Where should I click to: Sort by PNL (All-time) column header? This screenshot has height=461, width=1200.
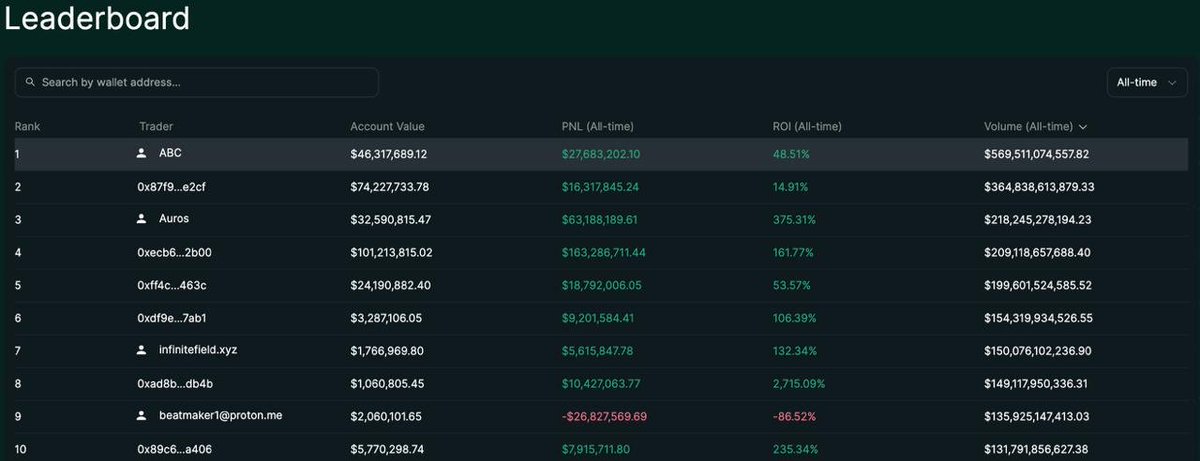(x=598, y=127)
